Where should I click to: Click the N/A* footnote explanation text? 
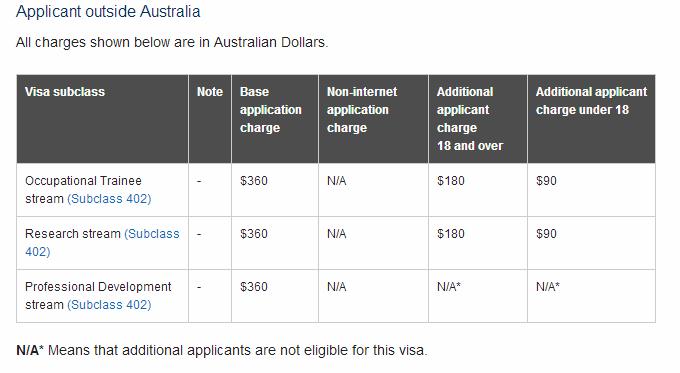pos(222,350)
